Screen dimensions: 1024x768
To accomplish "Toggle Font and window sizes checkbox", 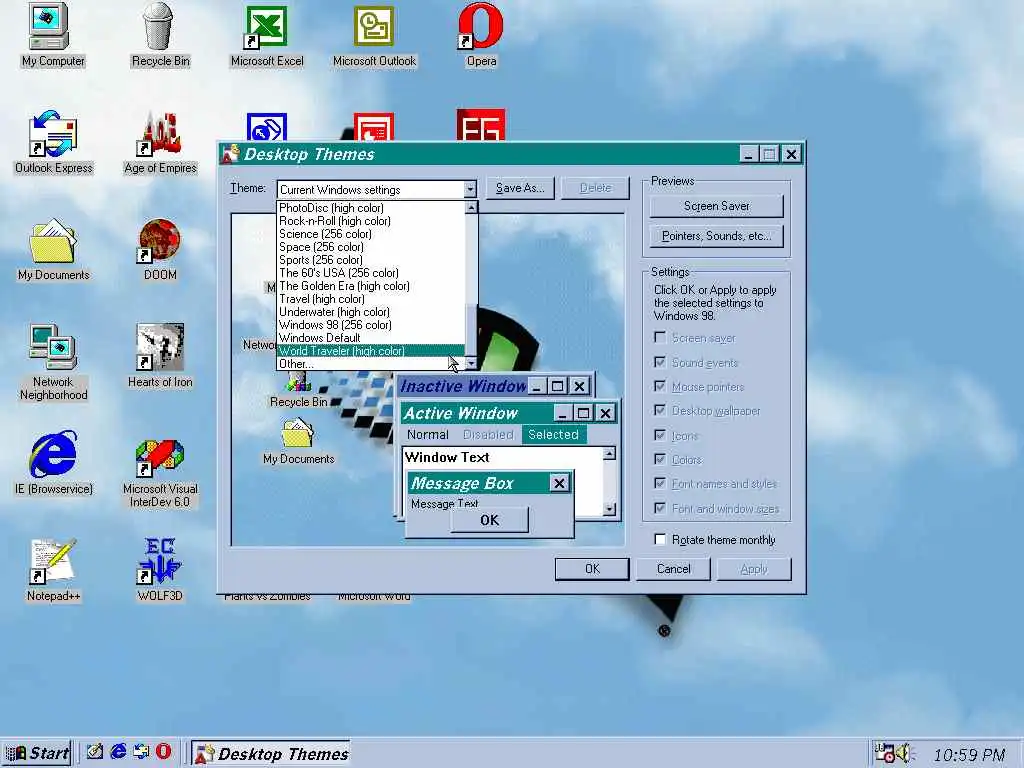I will 660,508.
